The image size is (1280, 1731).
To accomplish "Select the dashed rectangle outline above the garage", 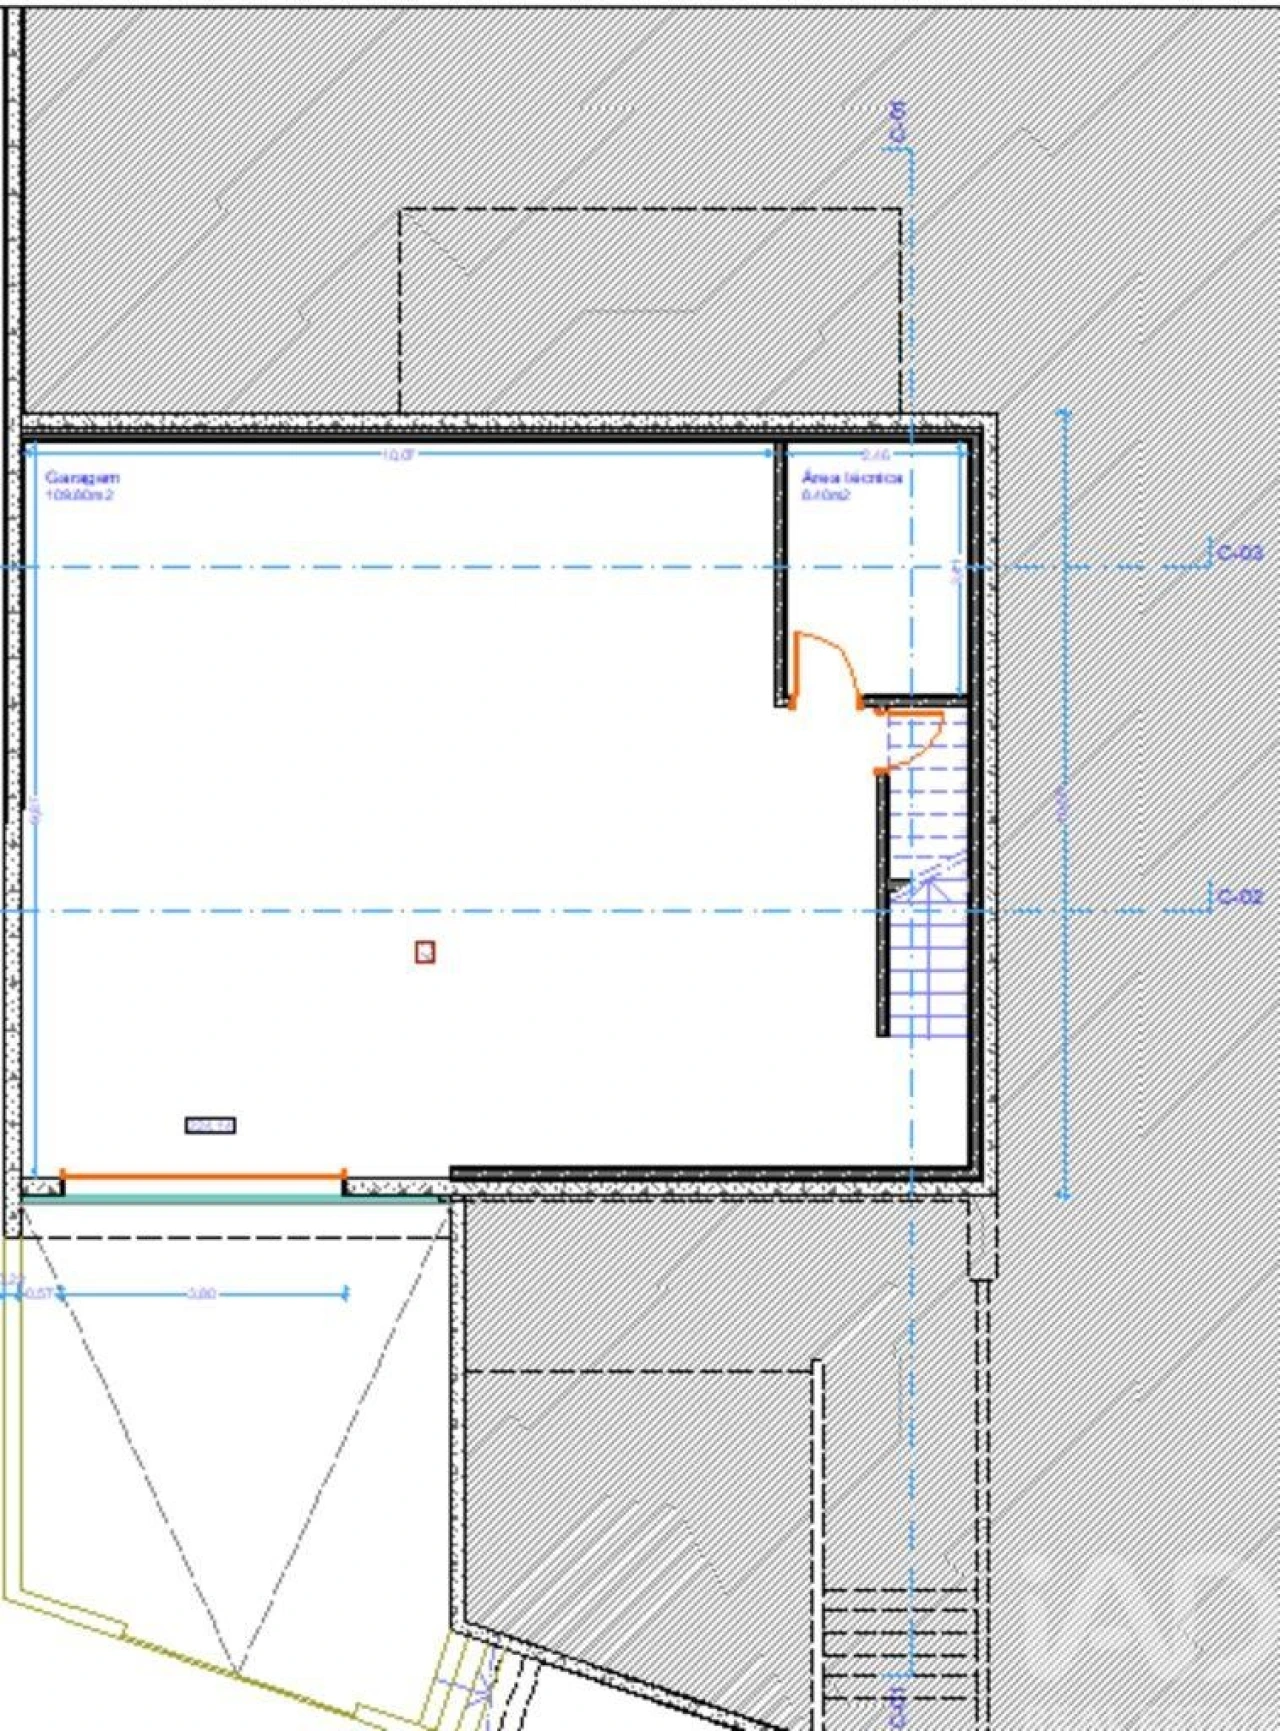I will coord(650,210).
